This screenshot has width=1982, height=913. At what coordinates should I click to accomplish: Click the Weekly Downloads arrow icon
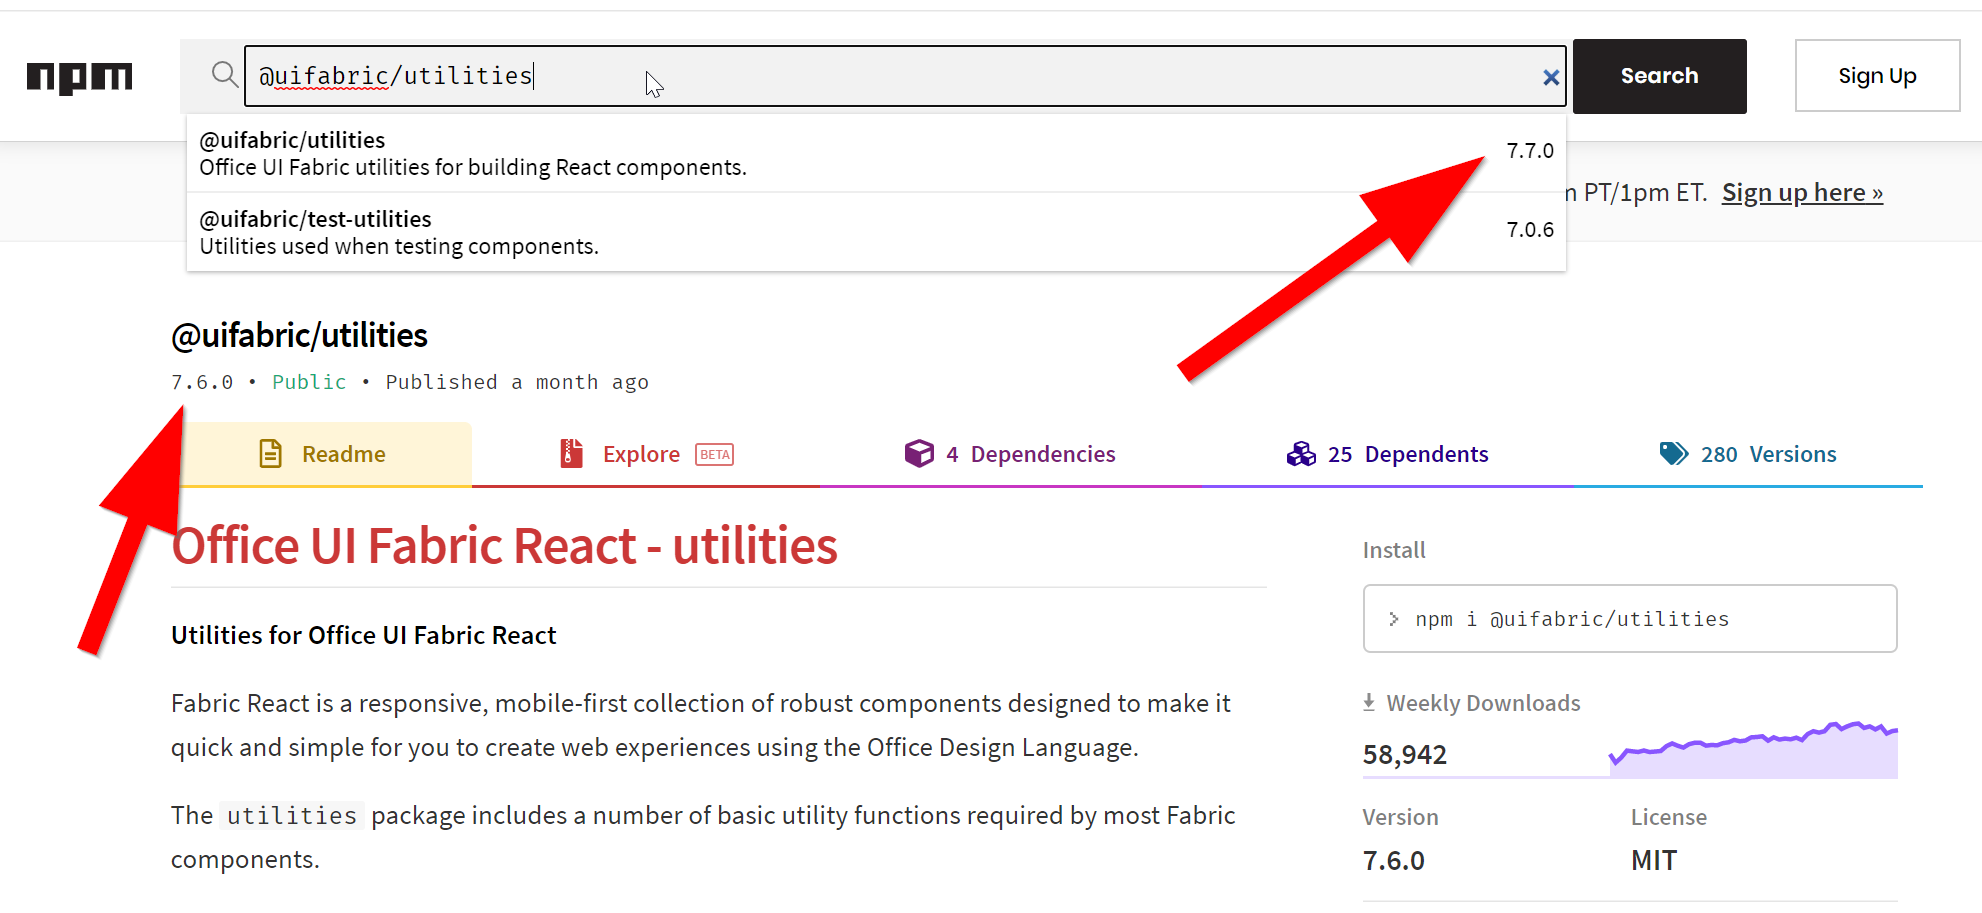1367,702
